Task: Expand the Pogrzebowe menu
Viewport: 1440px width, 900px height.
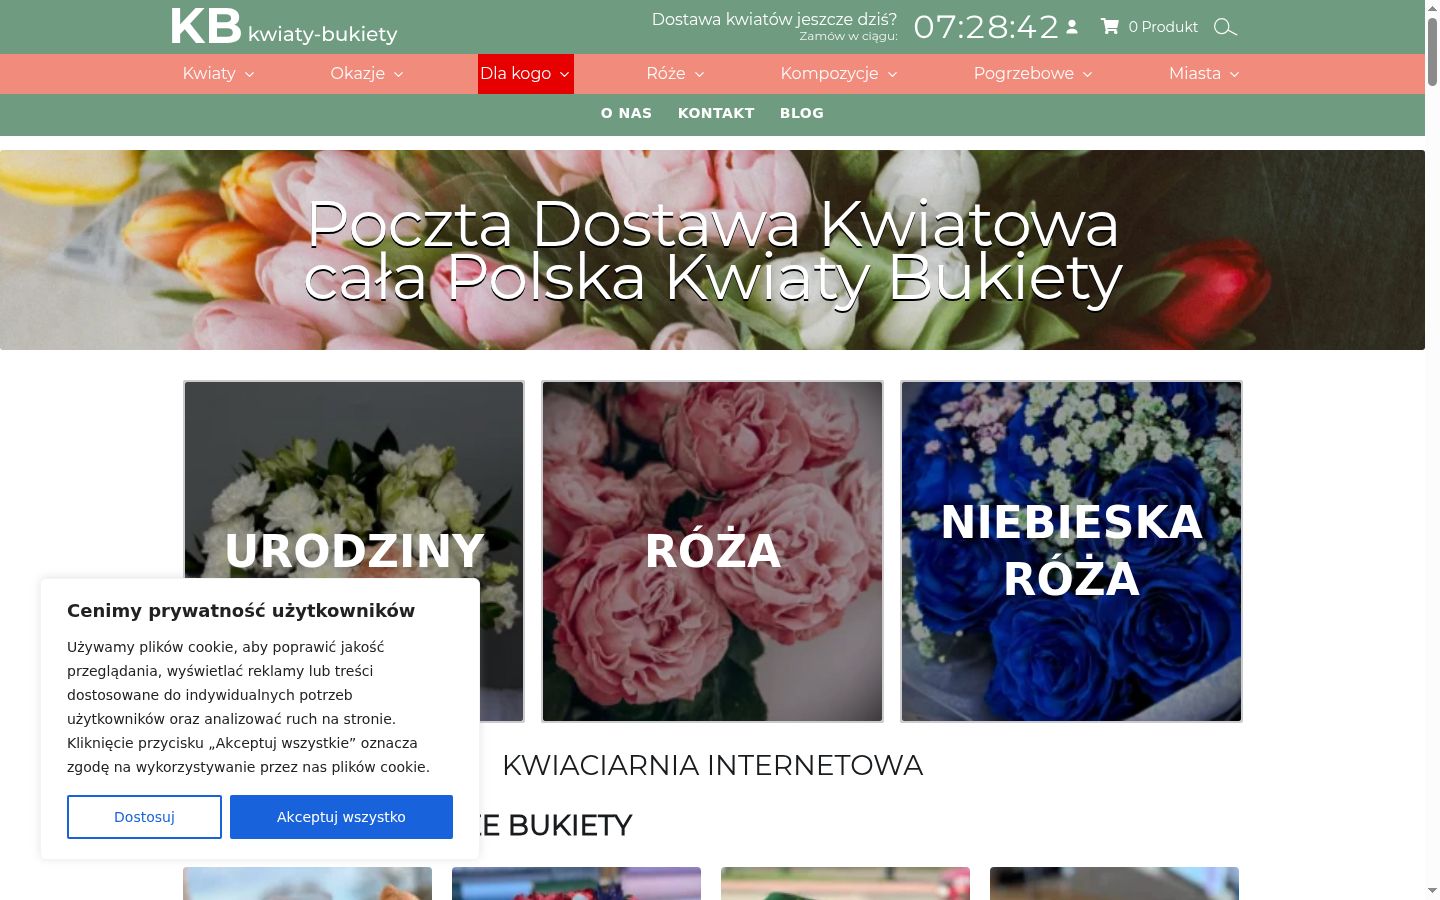Action: pyautogui.click(x=1033, y=74)
